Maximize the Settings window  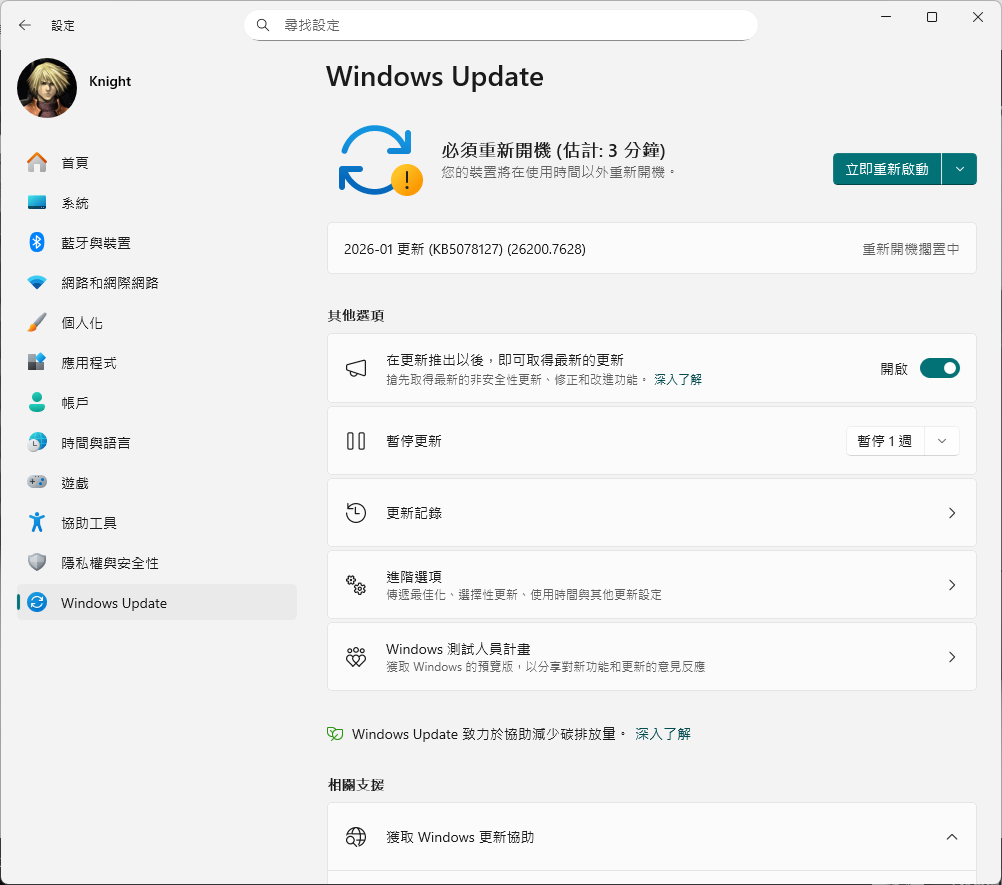click(x=932, y=17)
